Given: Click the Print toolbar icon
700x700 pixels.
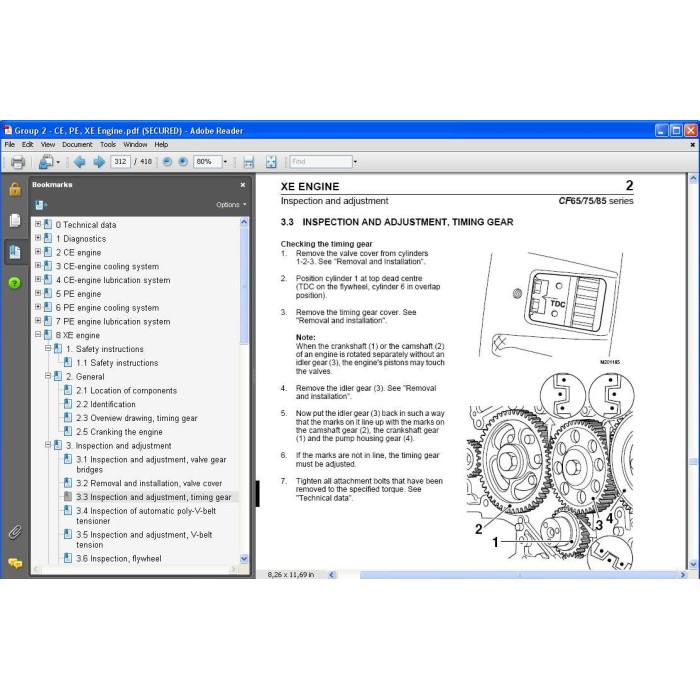Looking at the screenshot, I should (x=17, y=162).
